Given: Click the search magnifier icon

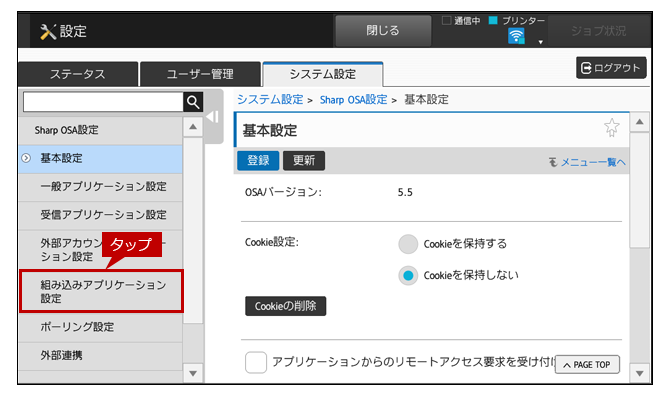Looking at the screenshot, I should (193, 102).
